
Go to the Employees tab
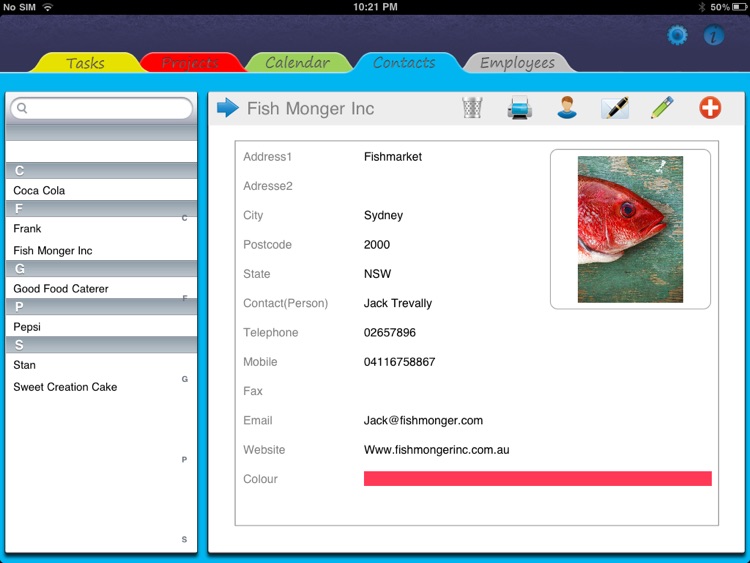pos(517,63)
